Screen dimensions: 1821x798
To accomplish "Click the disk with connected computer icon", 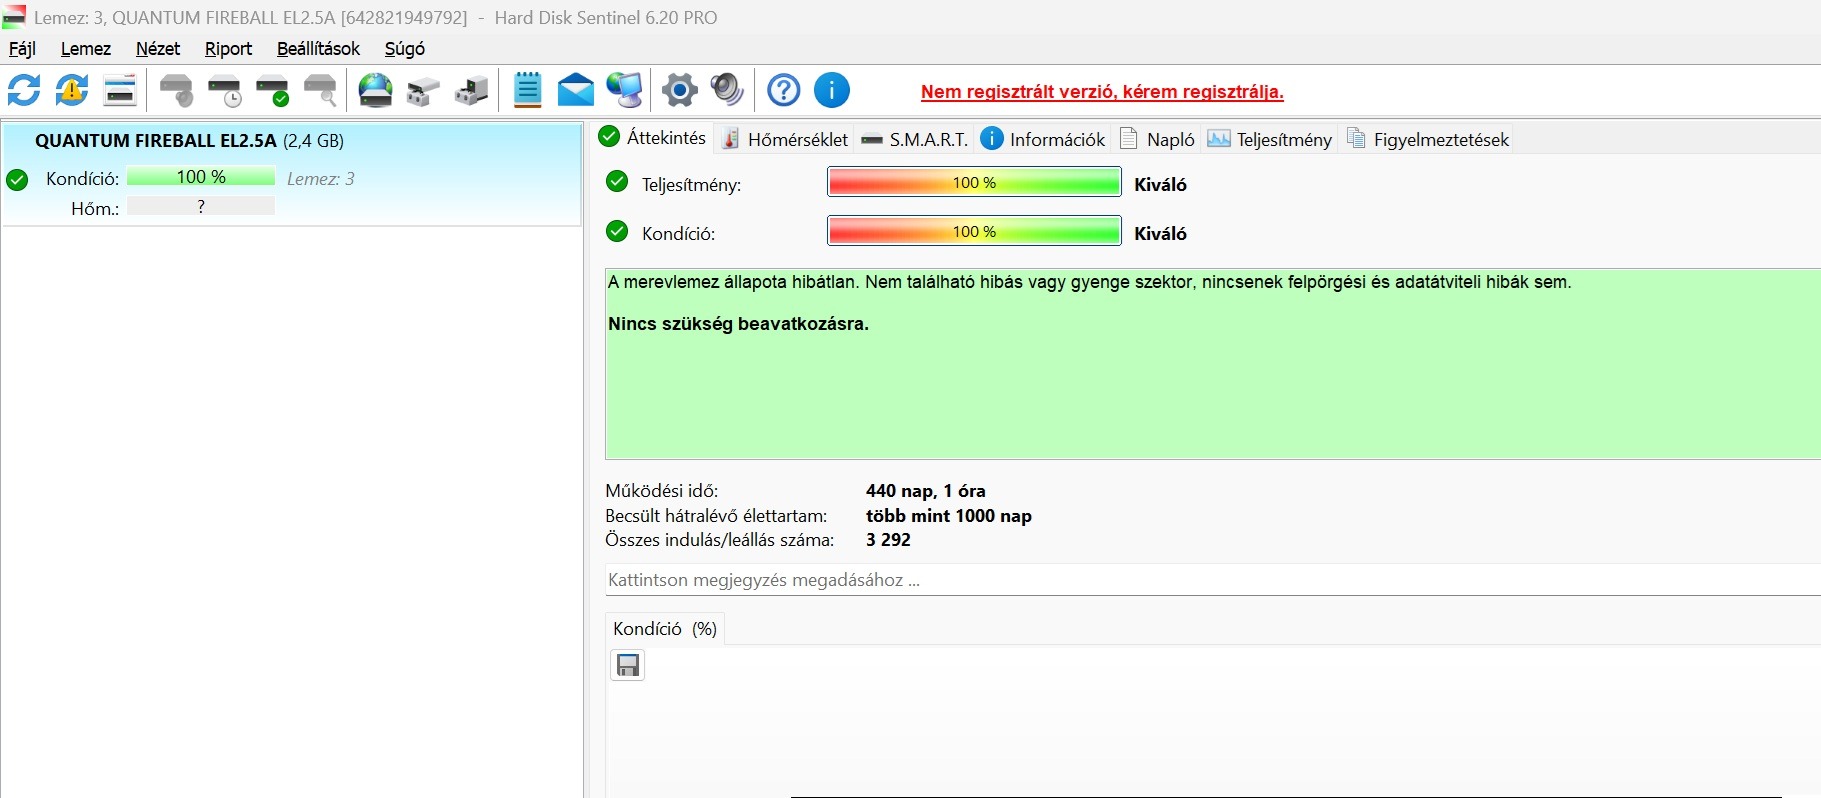I will click(x=472, y=90).
